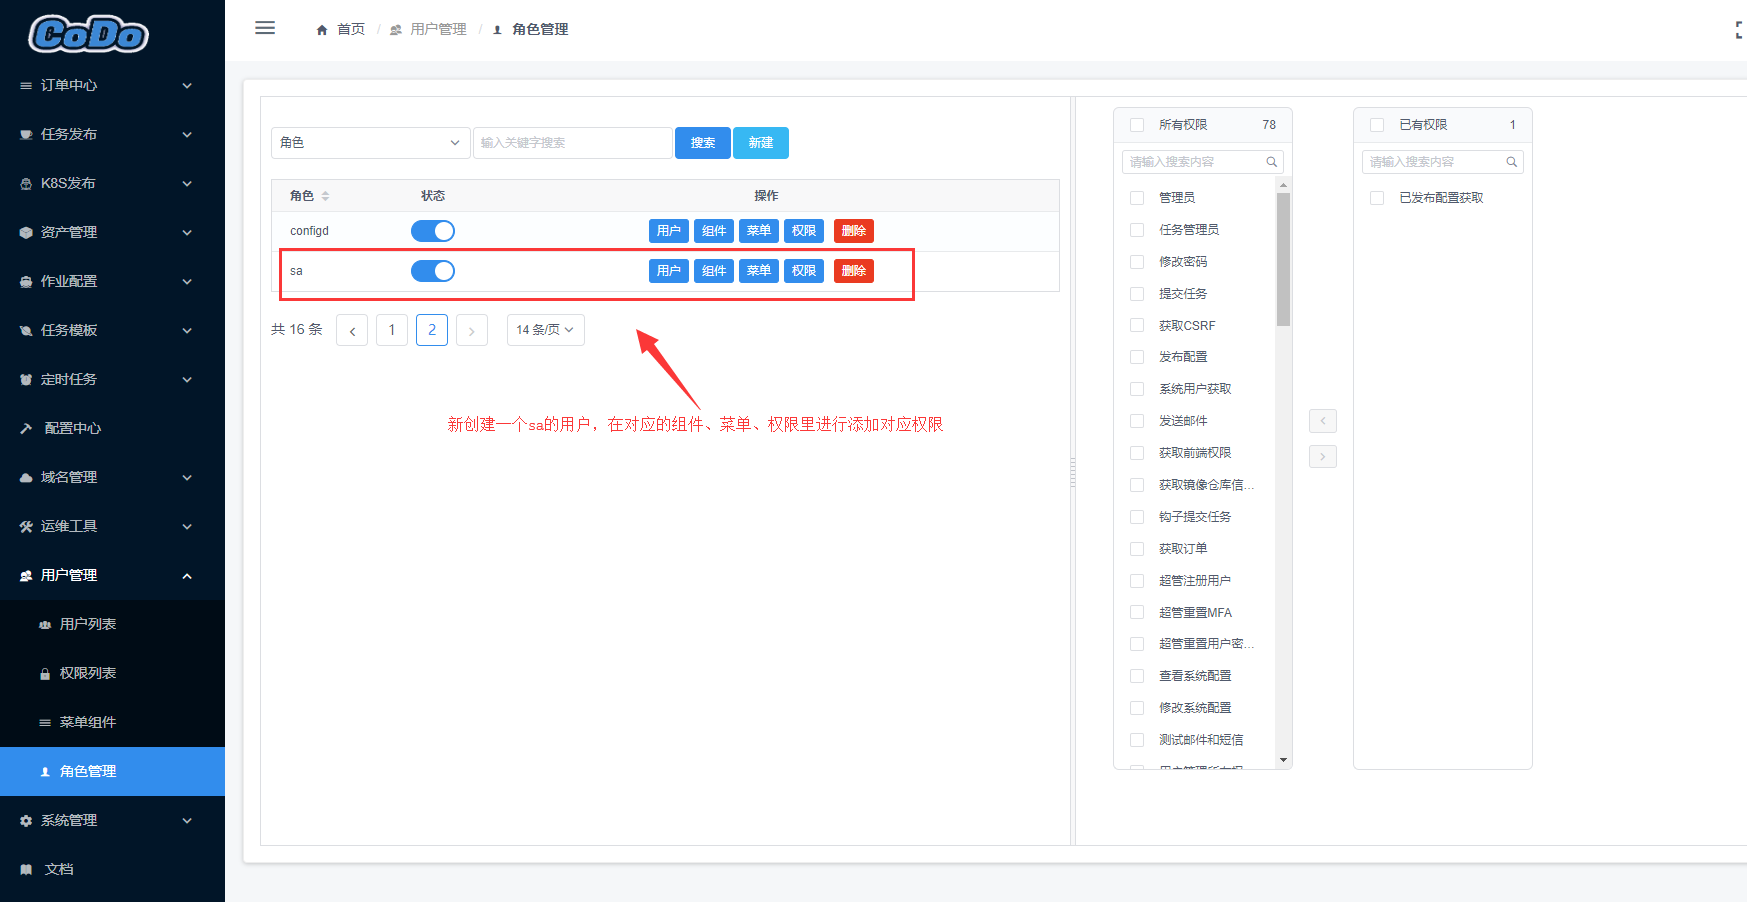Toggle the status switch for configd role
This screenshot has width=1747, height=902.
433,231
